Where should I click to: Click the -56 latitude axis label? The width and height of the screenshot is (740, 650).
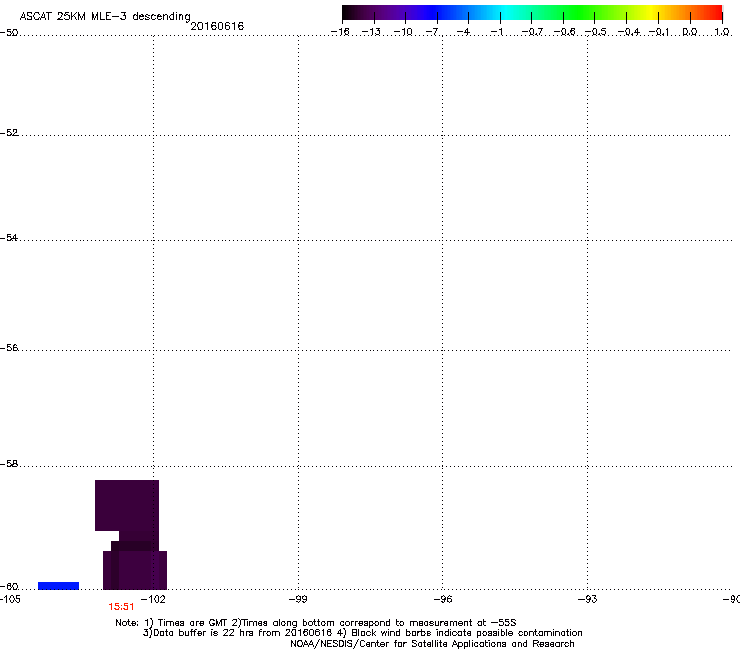(9, 347)
